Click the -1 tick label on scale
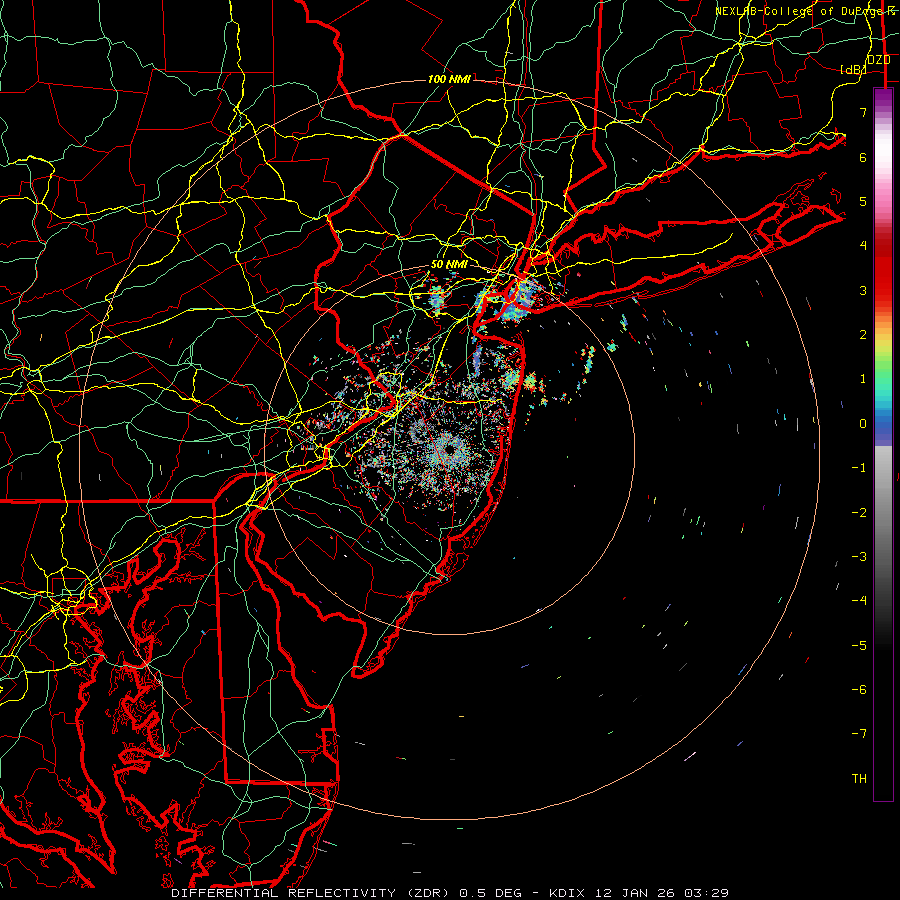Viewport: 900px width, 900px height. pos(859,468)
